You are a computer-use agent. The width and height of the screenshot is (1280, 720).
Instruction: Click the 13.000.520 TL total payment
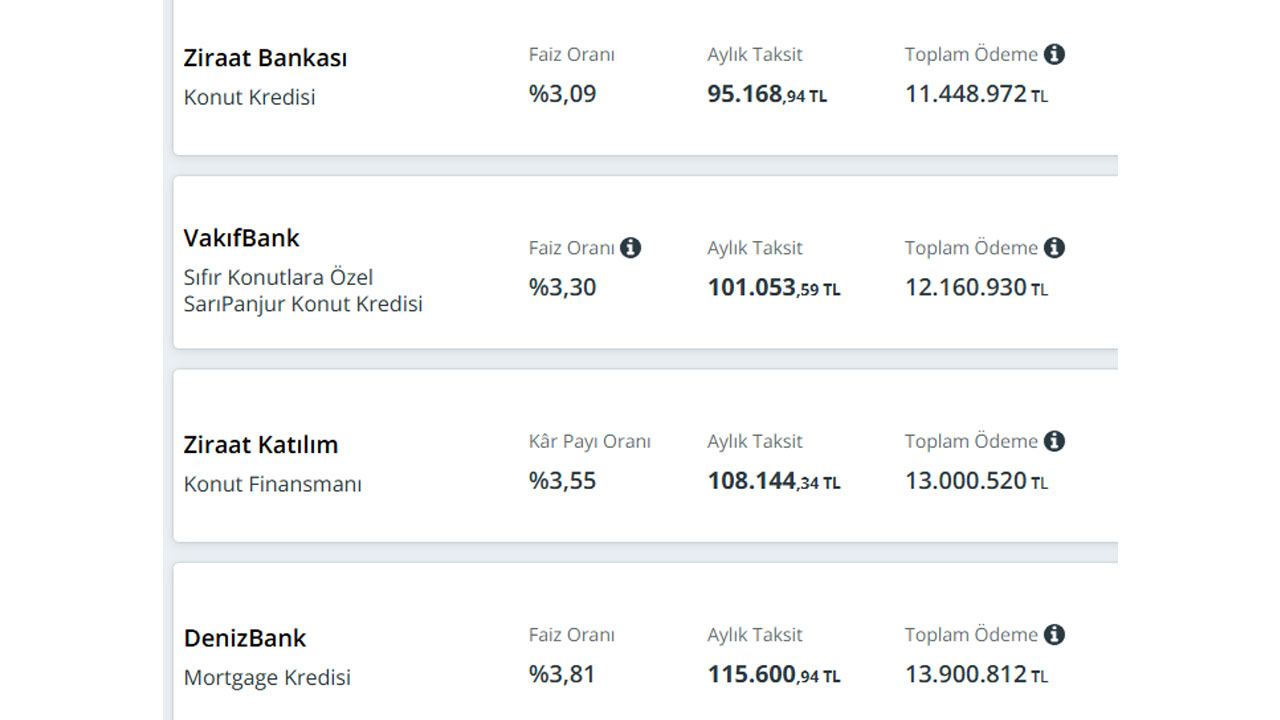[977, 481]
